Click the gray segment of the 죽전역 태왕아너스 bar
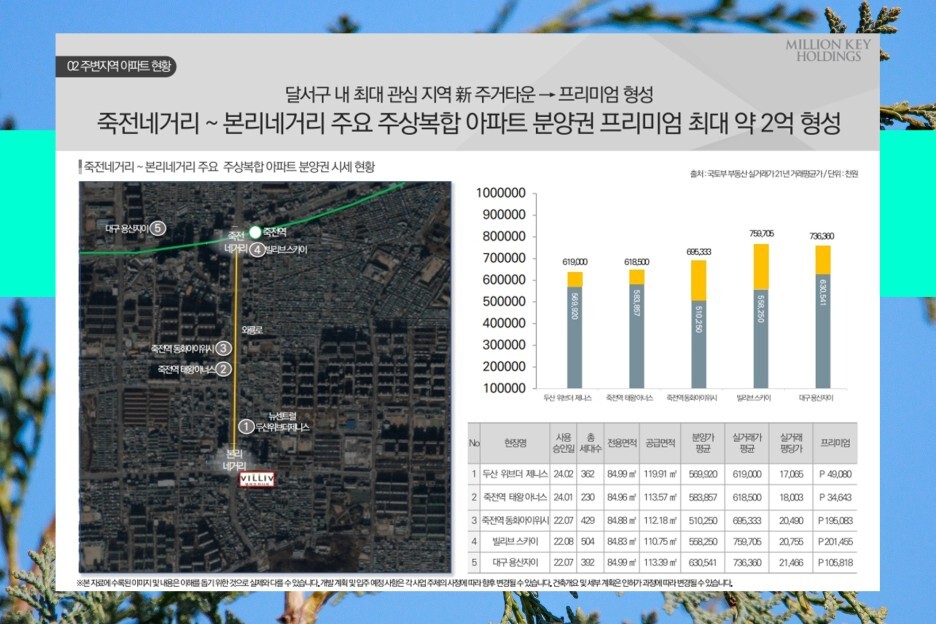 click(x=637, y=336)
